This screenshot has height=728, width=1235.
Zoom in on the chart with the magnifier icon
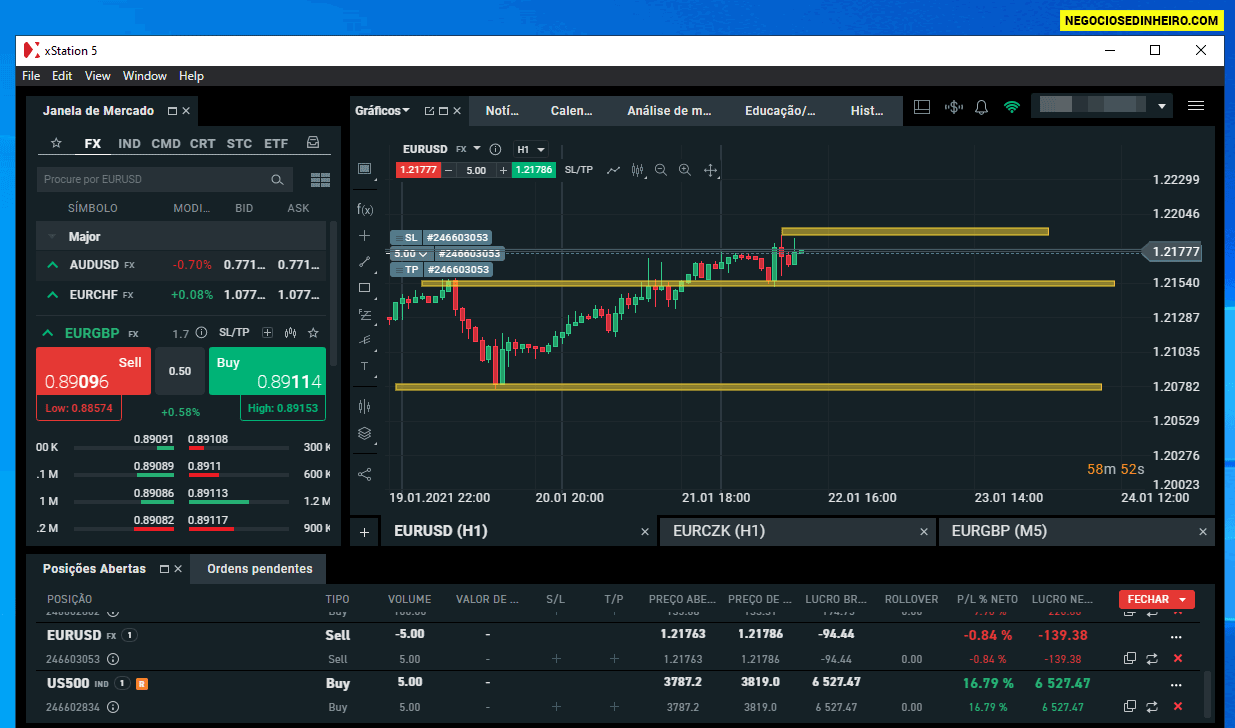(685, 170)
